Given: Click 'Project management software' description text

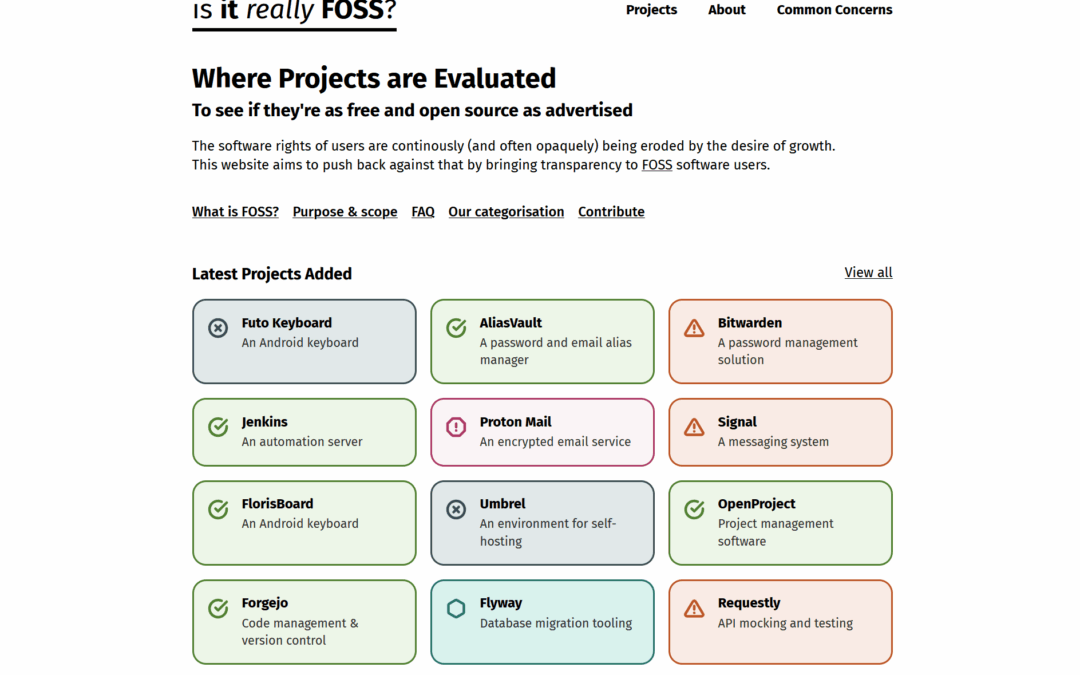Looking at the screenshot, I should click(x=776, y=532).
